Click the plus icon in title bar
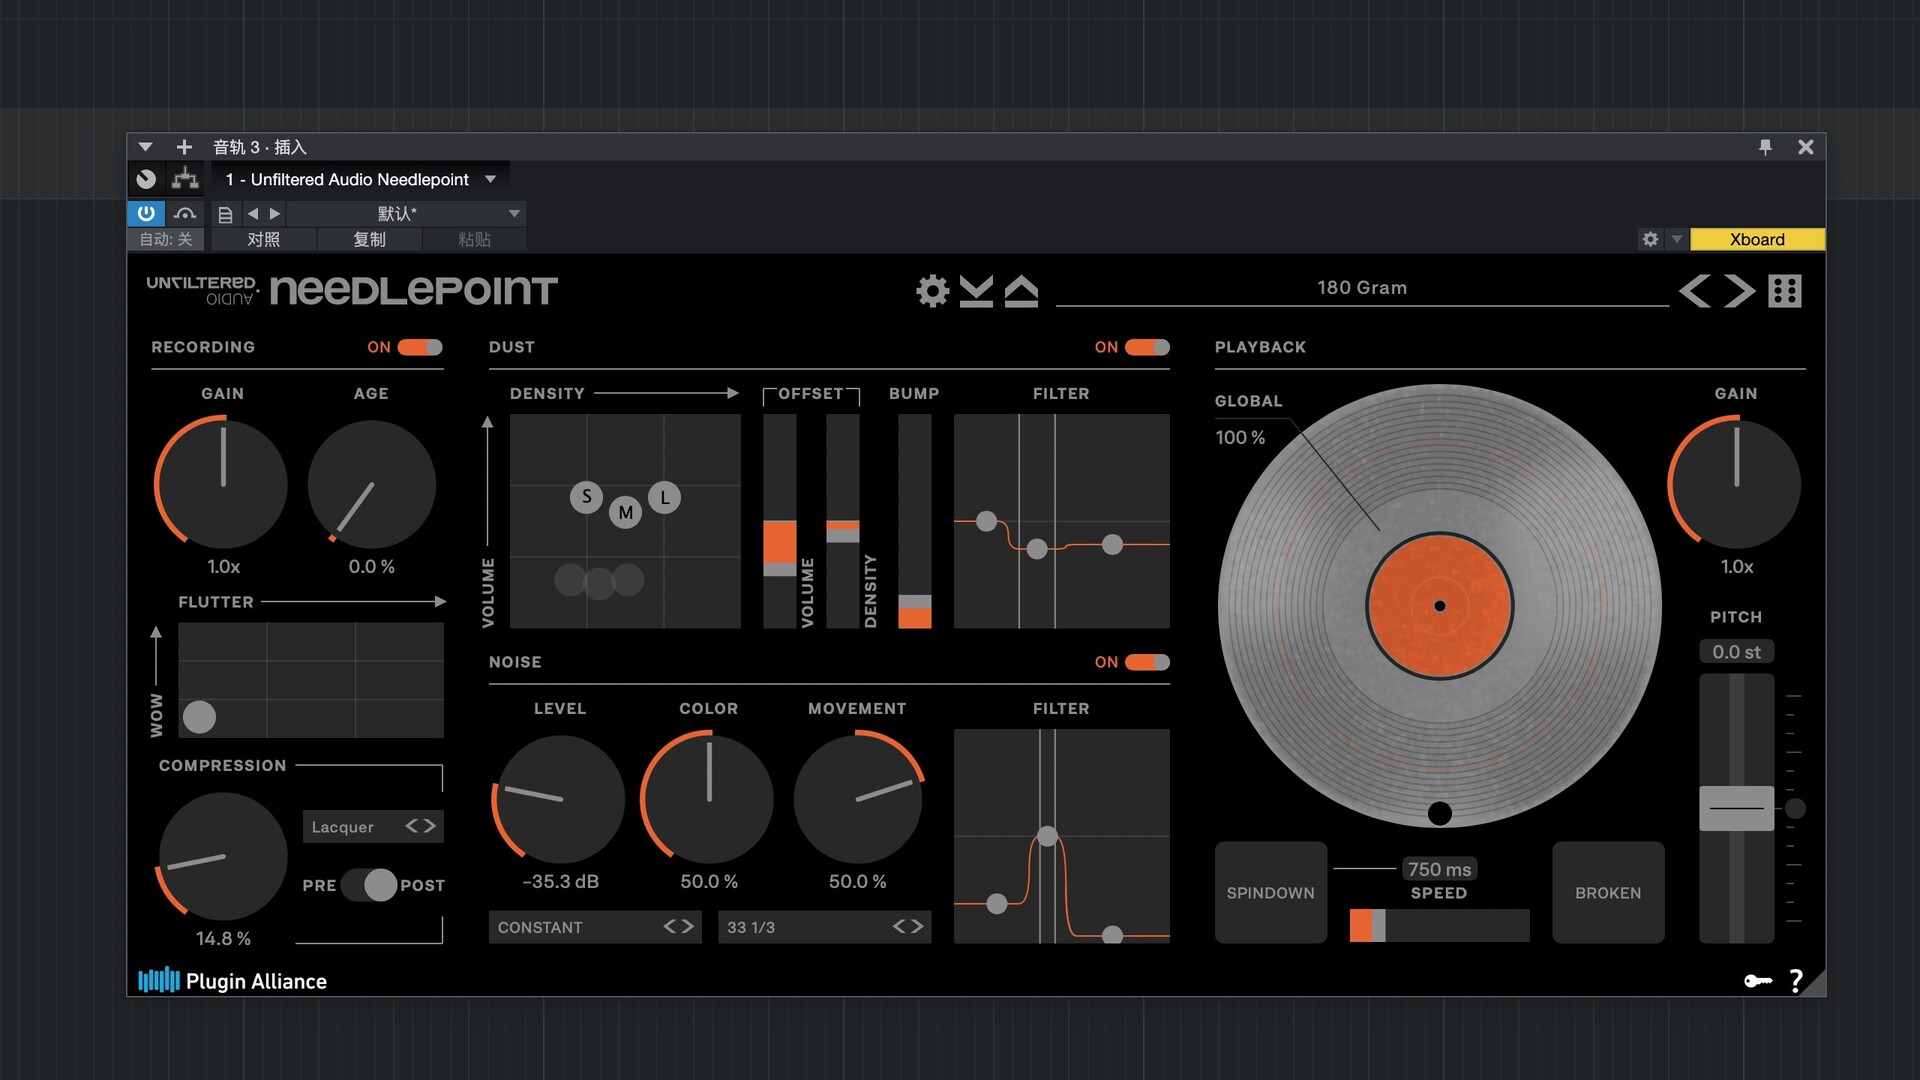The width and height of the screenshot is (1920, 1080). pyautogui.click(x=184, y=147)
